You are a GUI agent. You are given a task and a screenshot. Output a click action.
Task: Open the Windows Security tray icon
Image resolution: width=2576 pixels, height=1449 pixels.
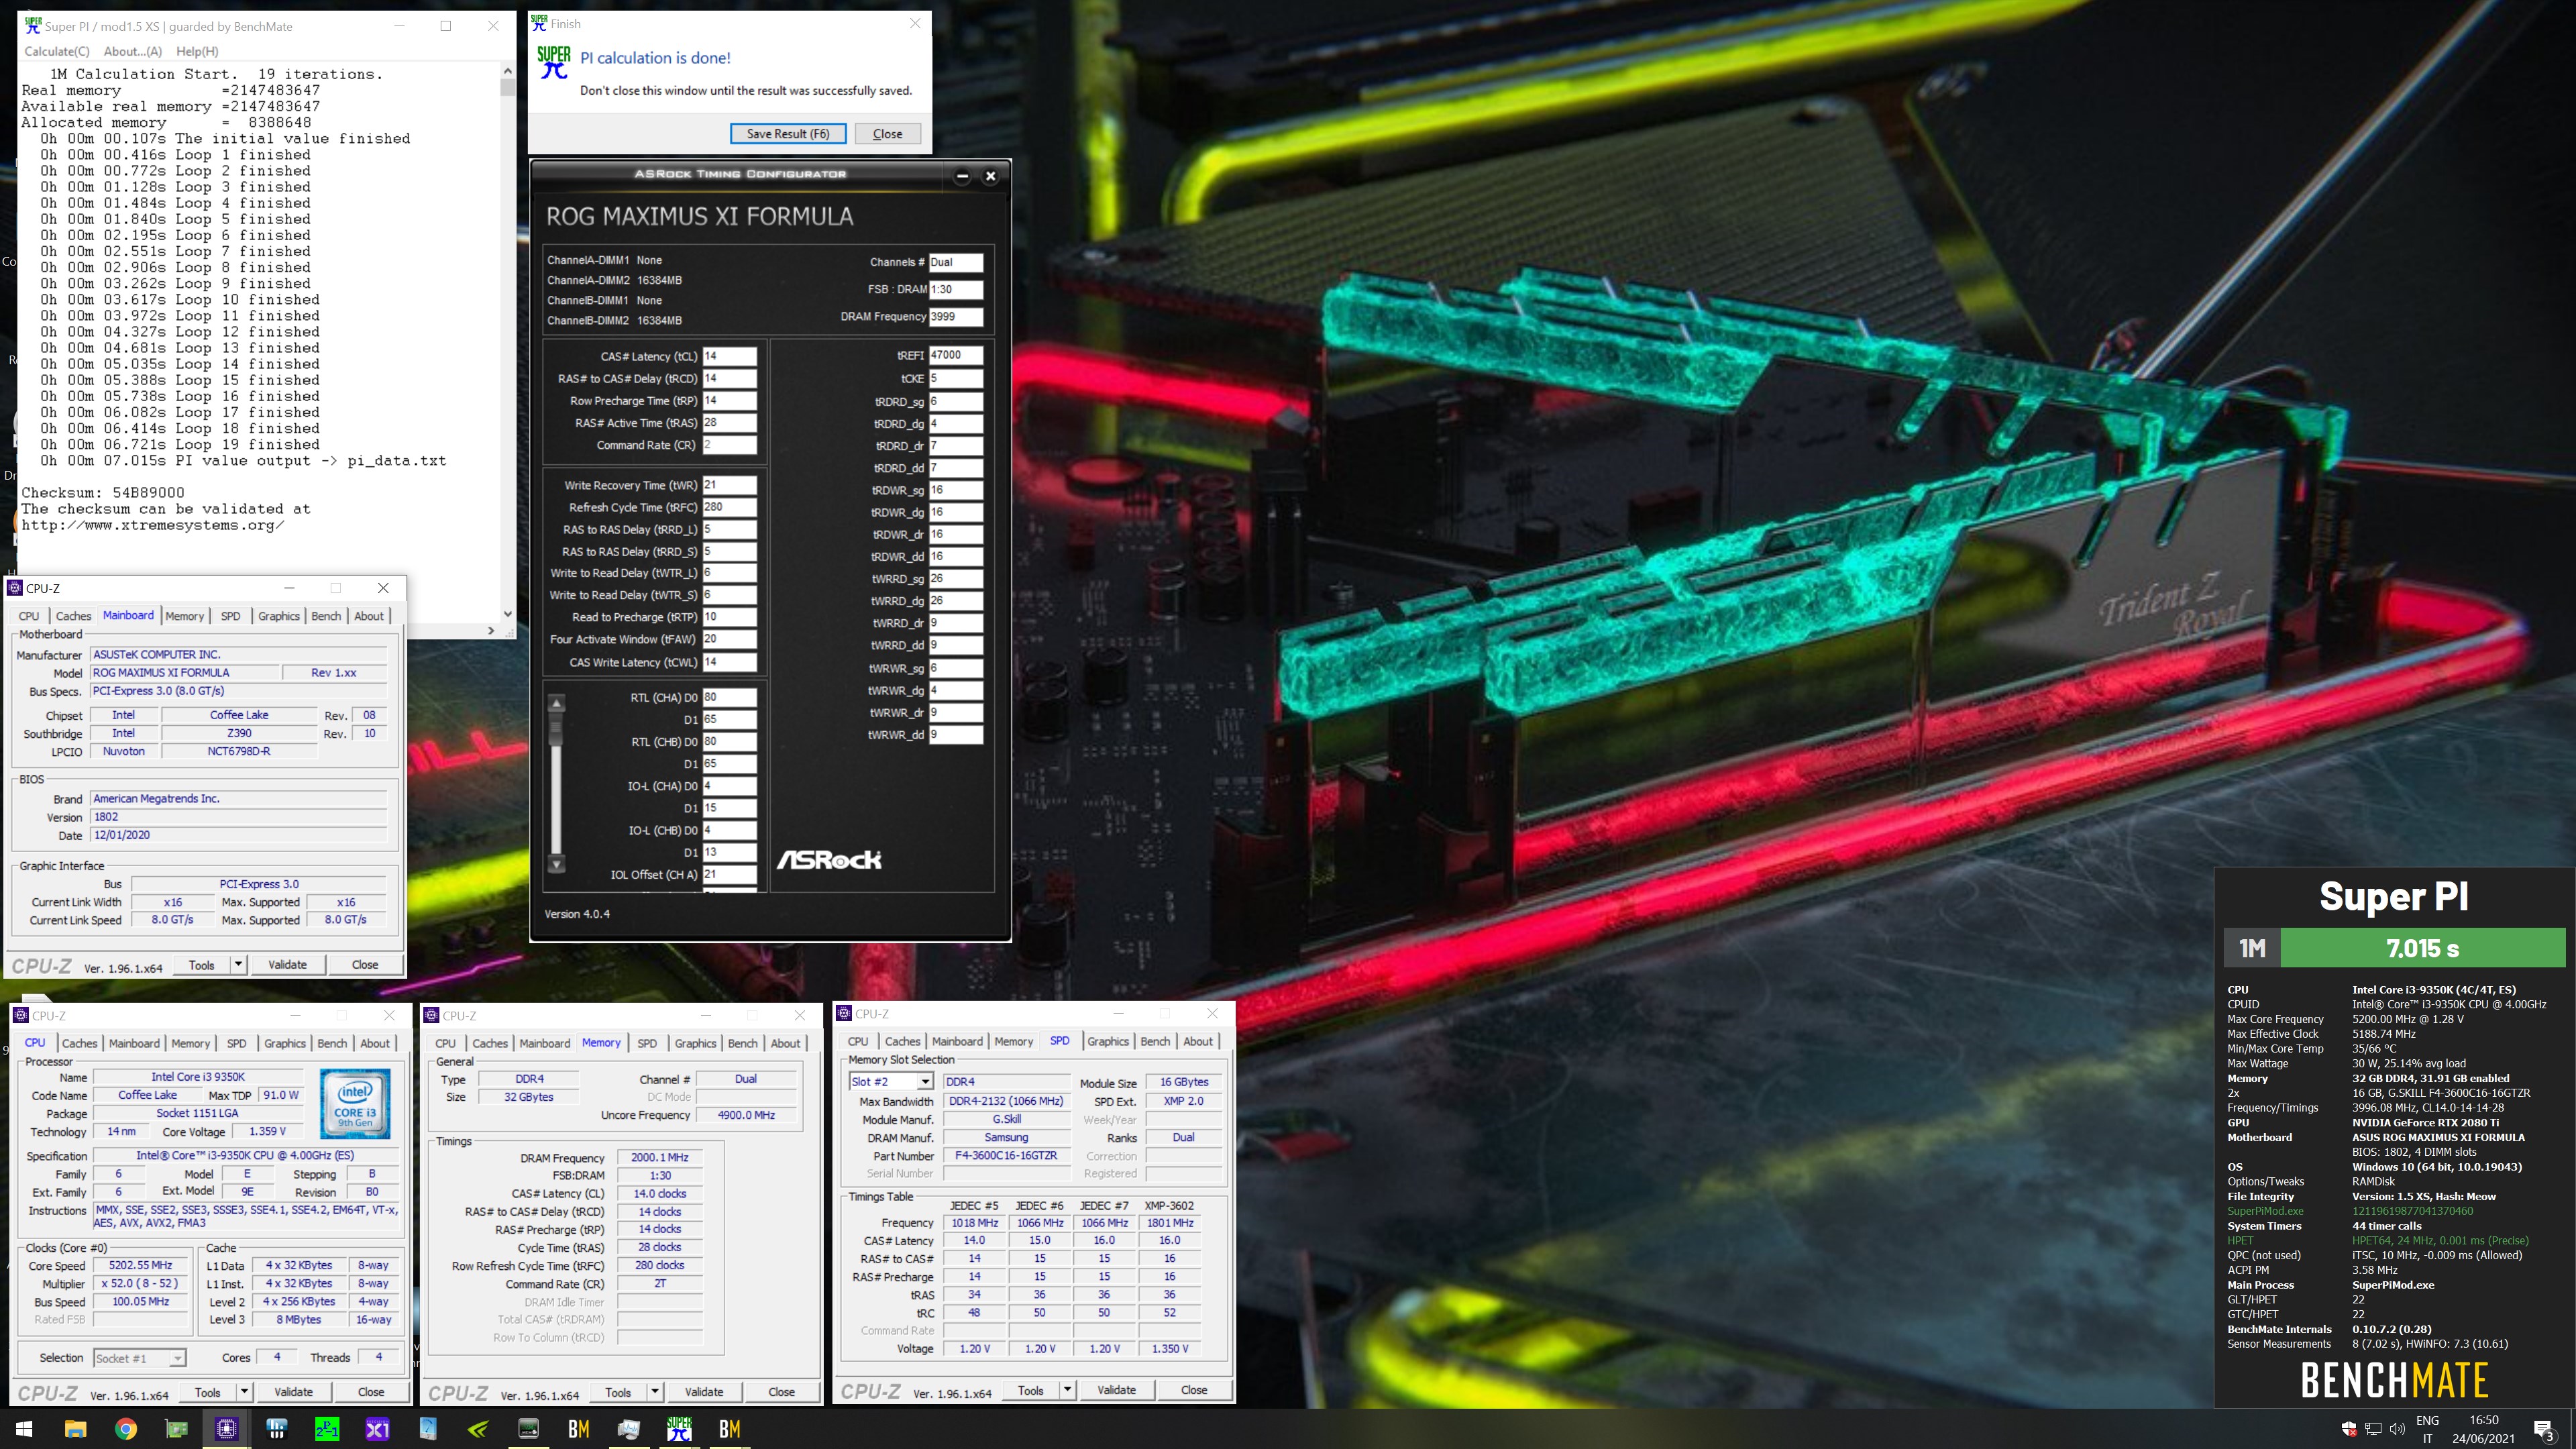coord(2349,1429)
